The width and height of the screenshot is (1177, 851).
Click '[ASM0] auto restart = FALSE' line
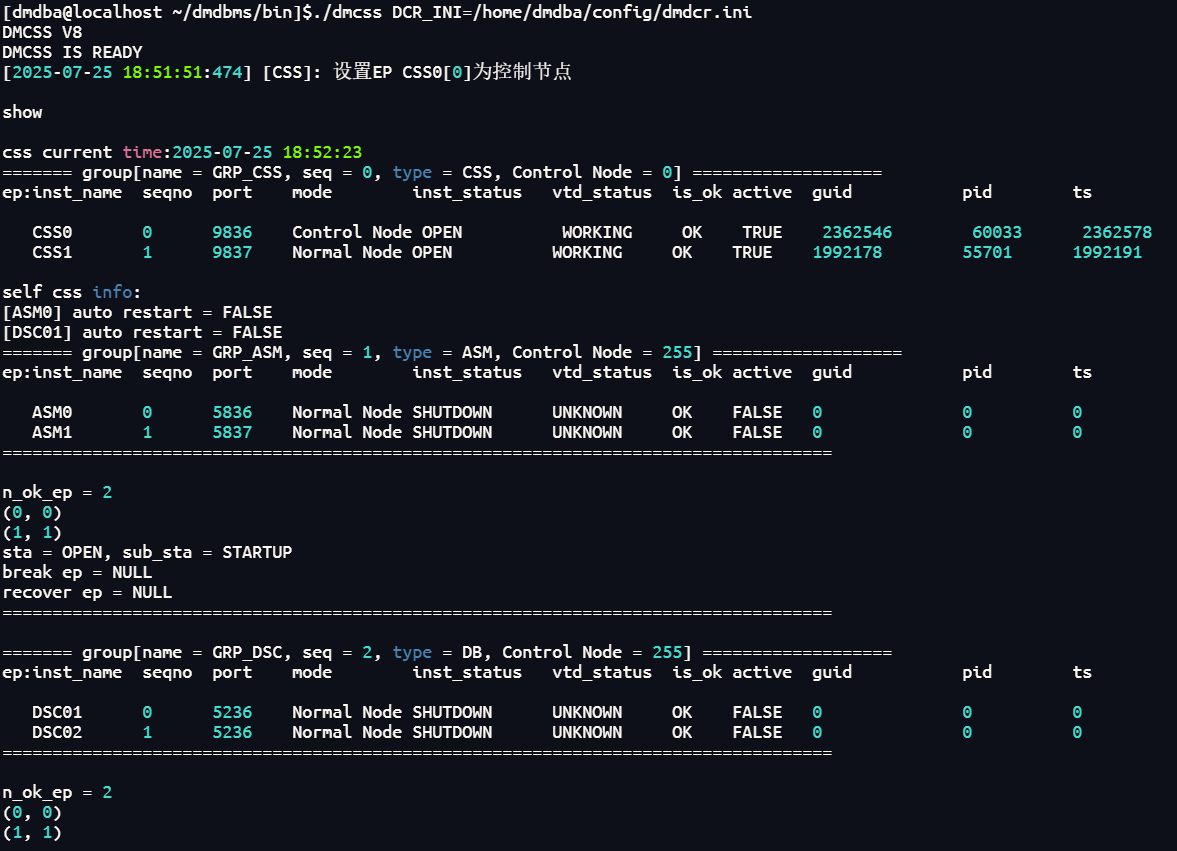137,312
